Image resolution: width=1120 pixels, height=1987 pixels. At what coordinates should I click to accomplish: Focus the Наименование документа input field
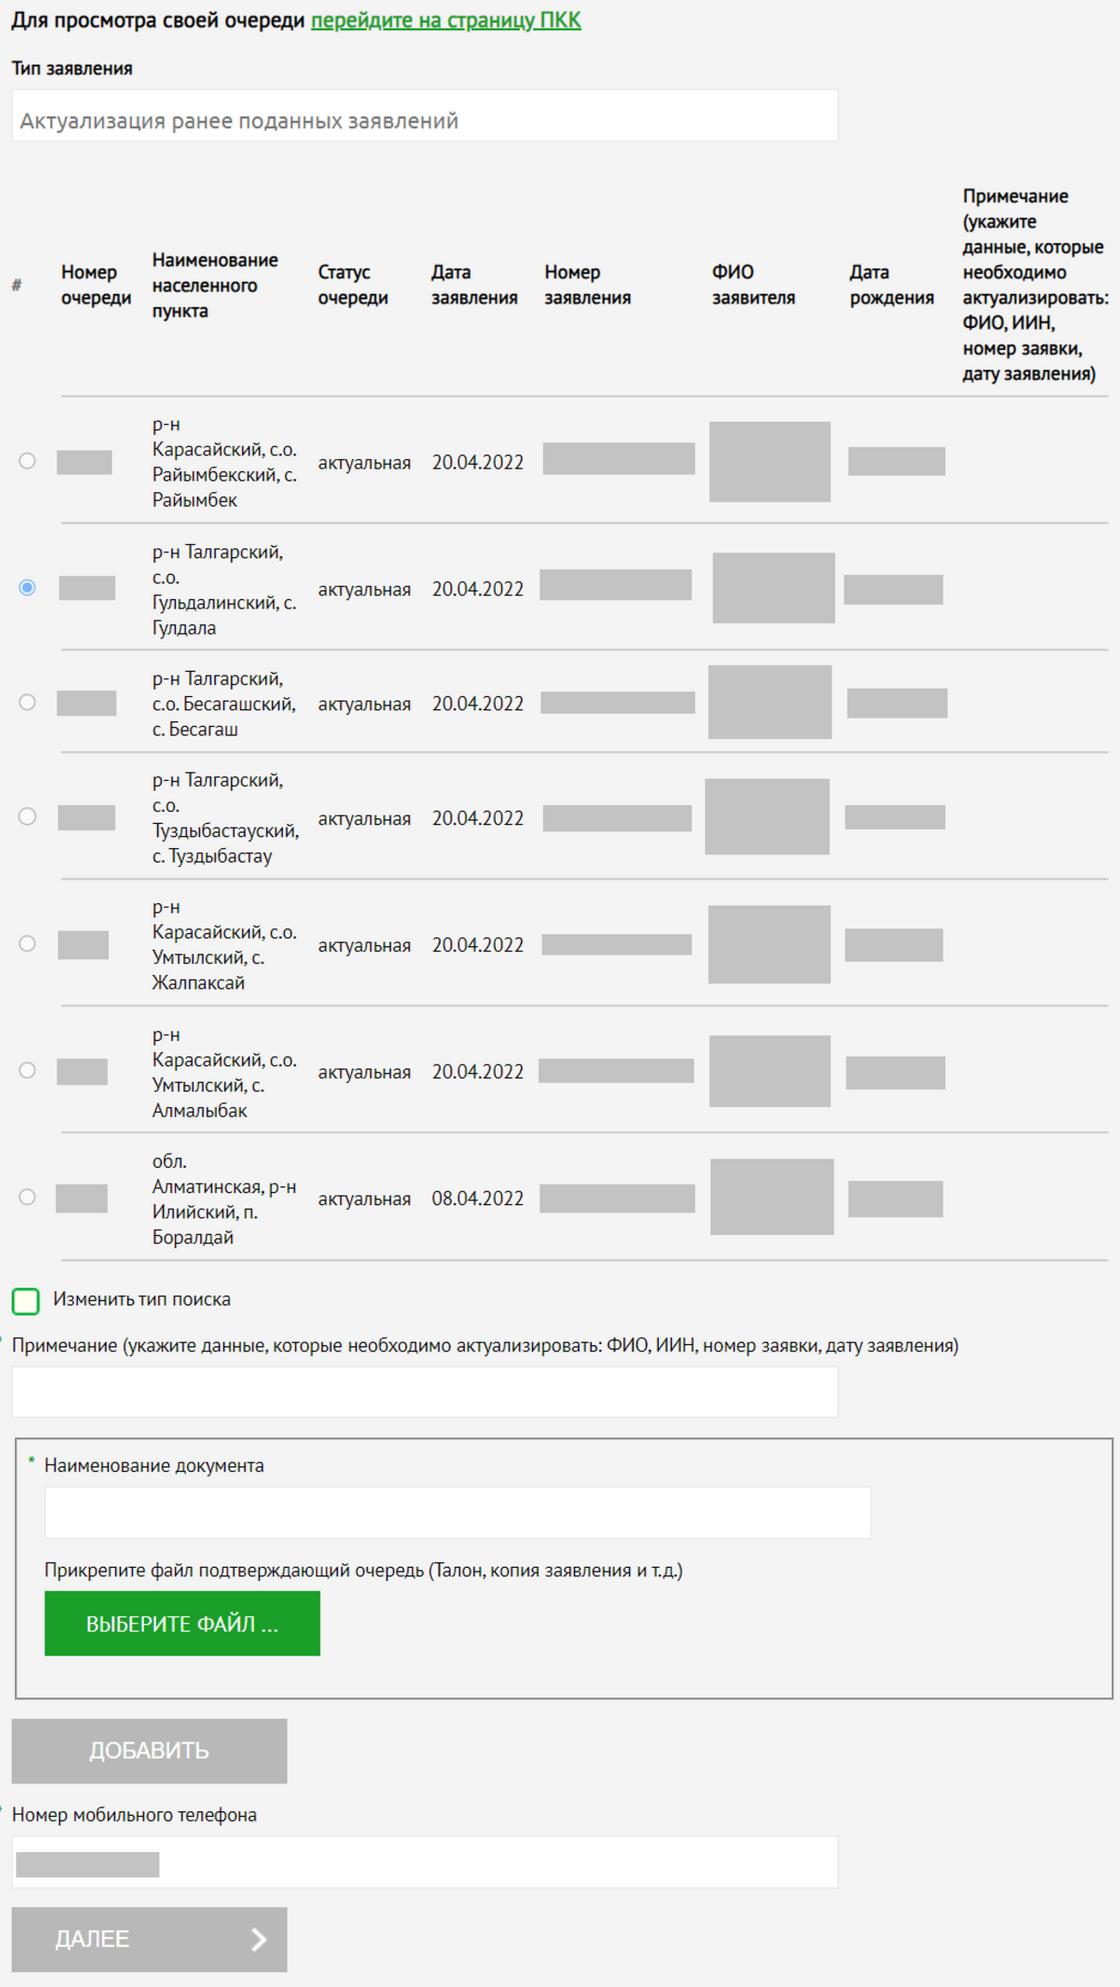click(x=457, y=1513)
